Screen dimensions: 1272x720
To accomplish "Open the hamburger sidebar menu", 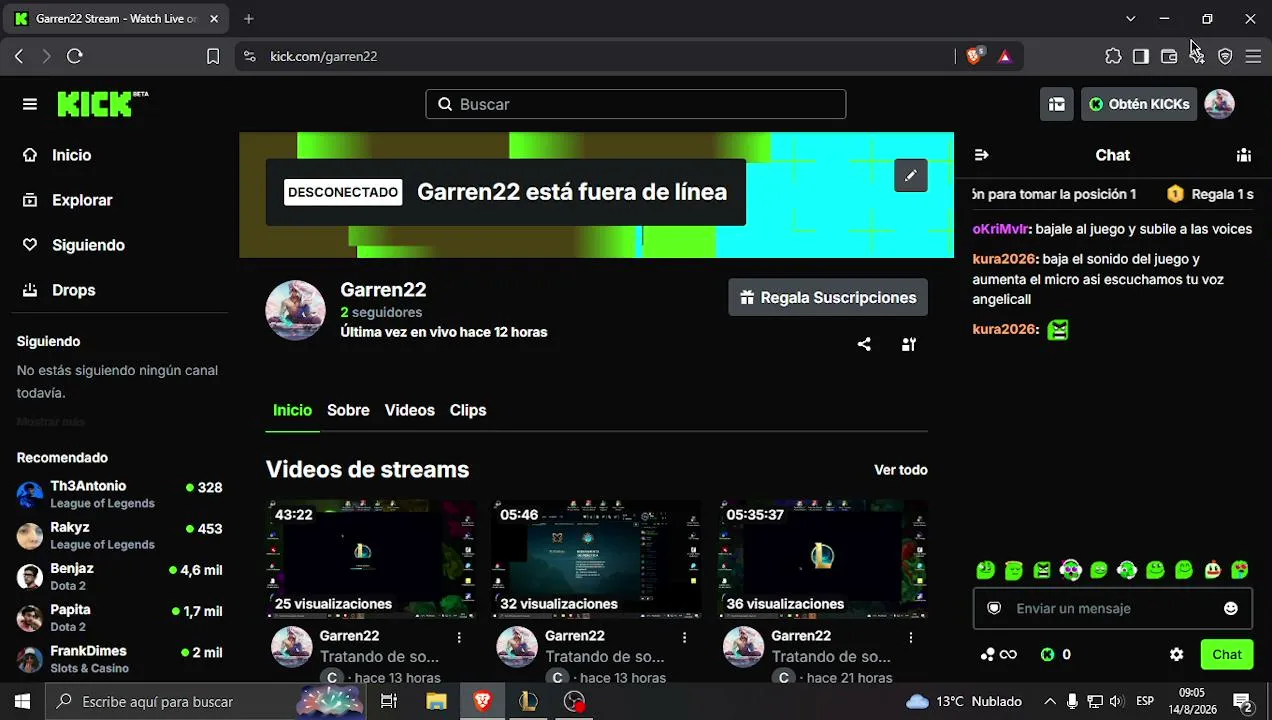I will point(30,104).
